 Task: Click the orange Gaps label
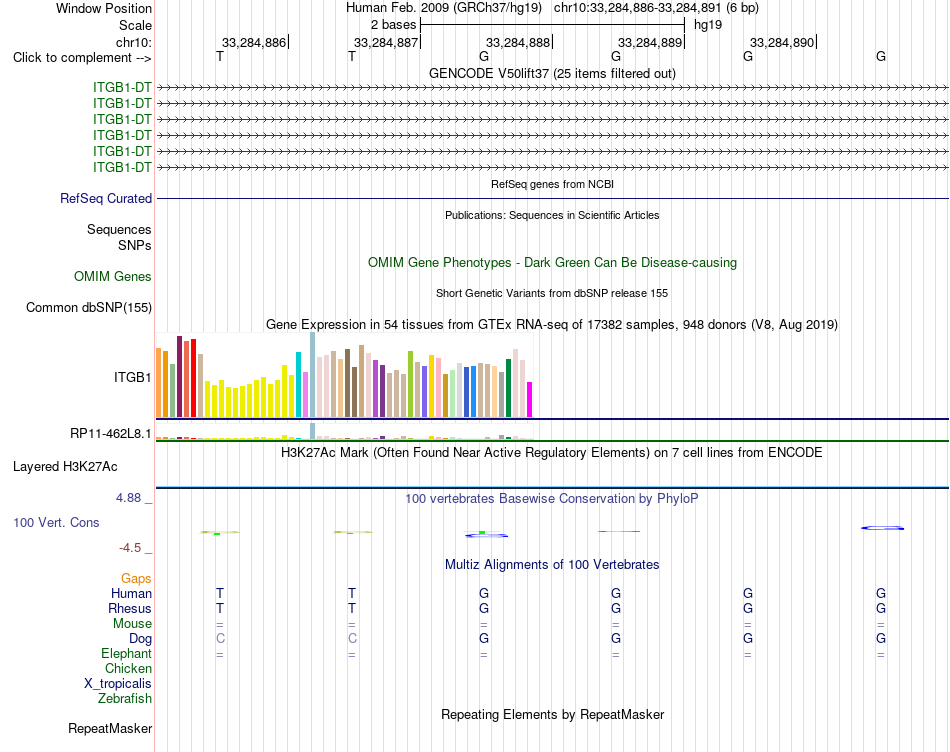pos(136,579)
